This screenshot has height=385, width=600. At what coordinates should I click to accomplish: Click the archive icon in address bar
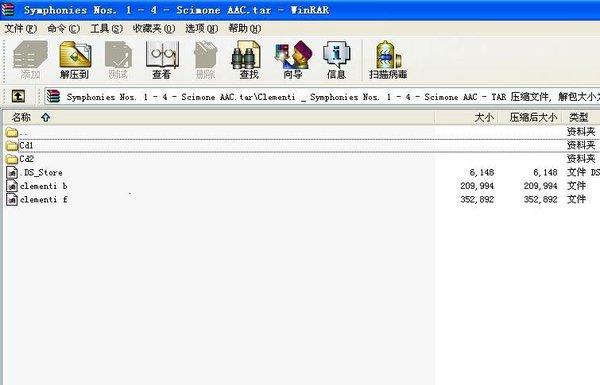pyautogui.click(x=54, y=96)
